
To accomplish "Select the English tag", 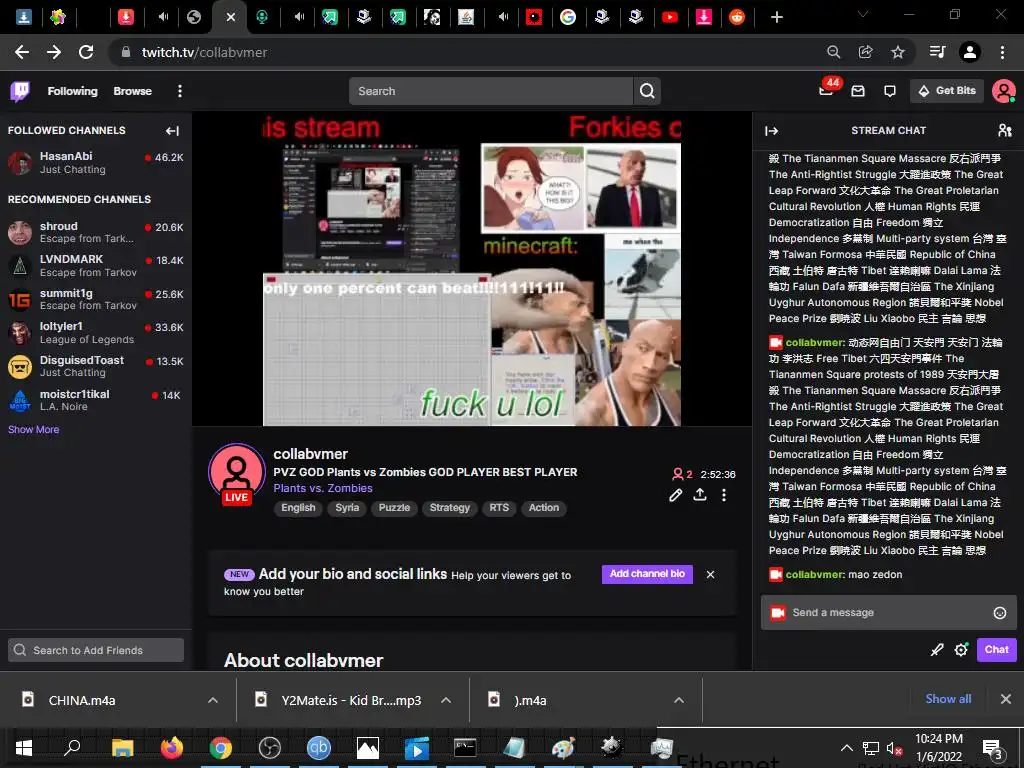I will [x=298, y=508].
